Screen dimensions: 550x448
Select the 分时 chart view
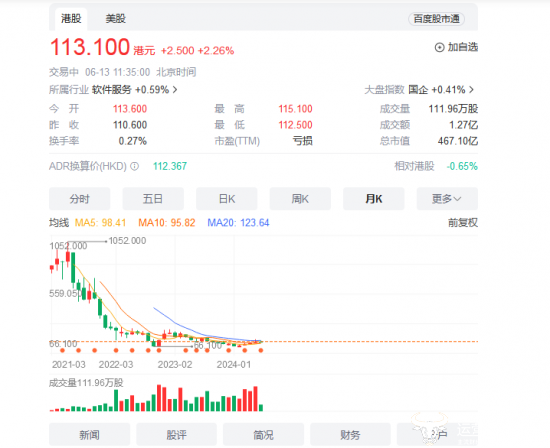pyautogui.click(x=80, y=199)
